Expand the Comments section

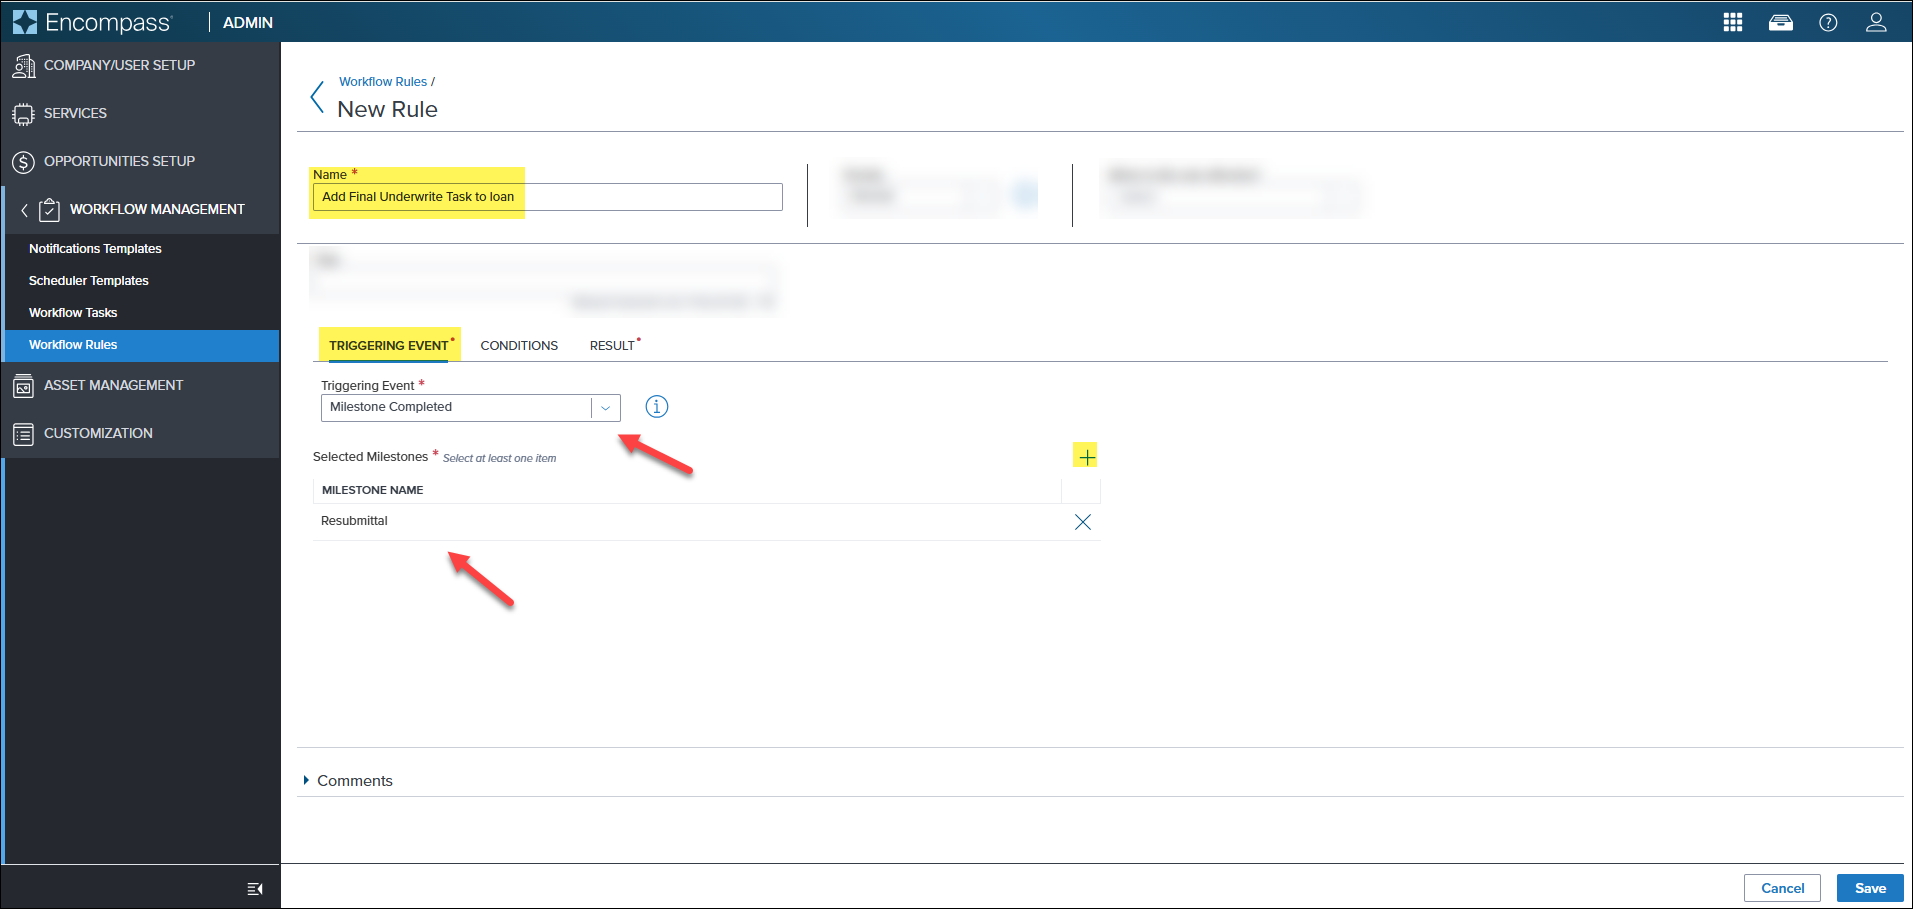coord(347,781)
